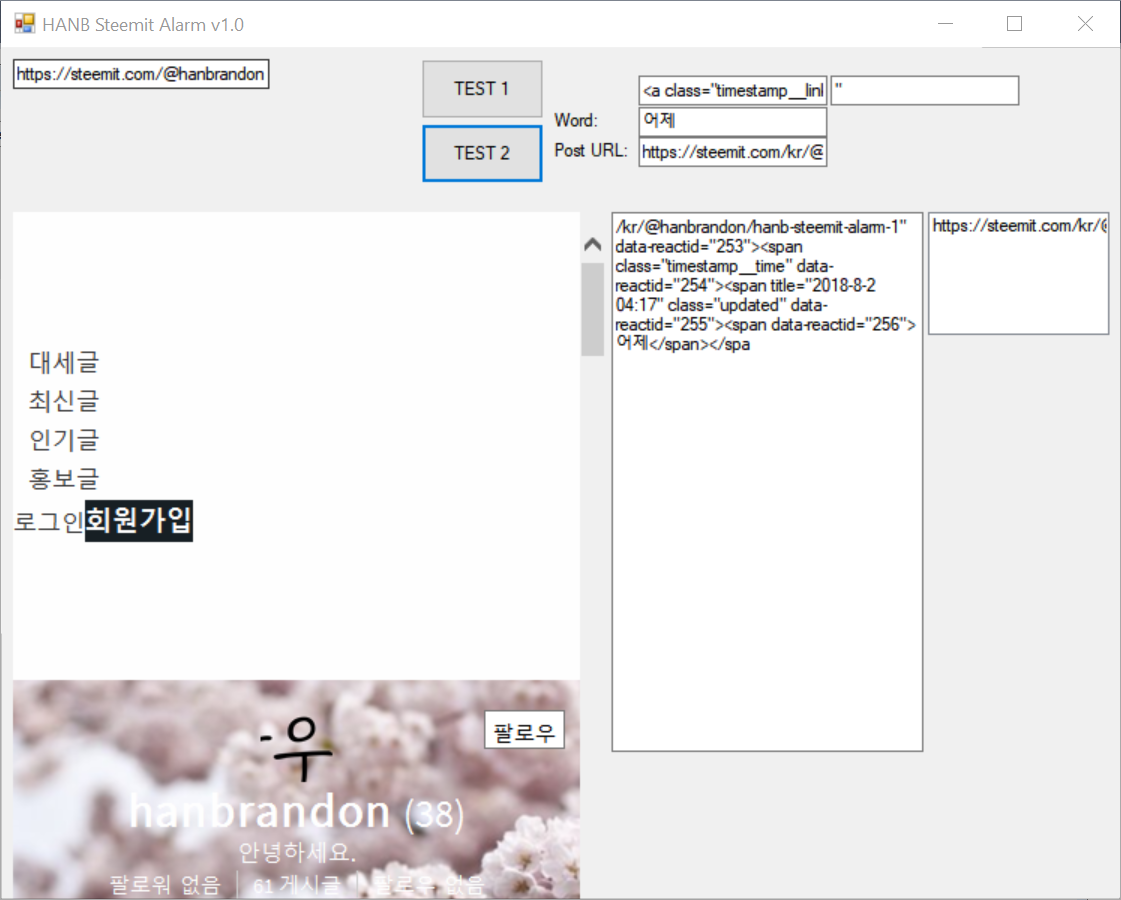The height and width of the screenshot is (900, 1121).
Task: Click the 61 게시글 post count
Action: (297, 886)
